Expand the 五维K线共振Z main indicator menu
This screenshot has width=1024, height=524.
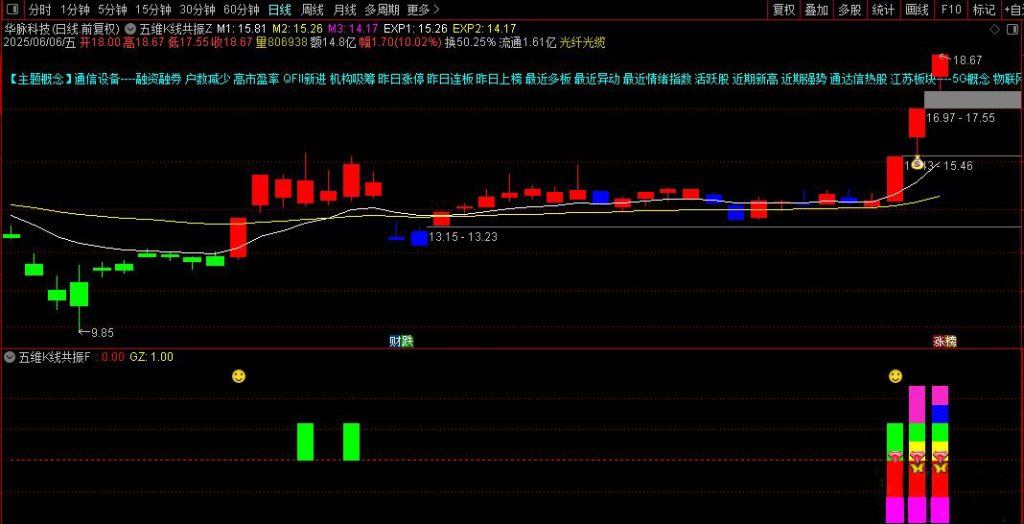(x=132, y=28)
